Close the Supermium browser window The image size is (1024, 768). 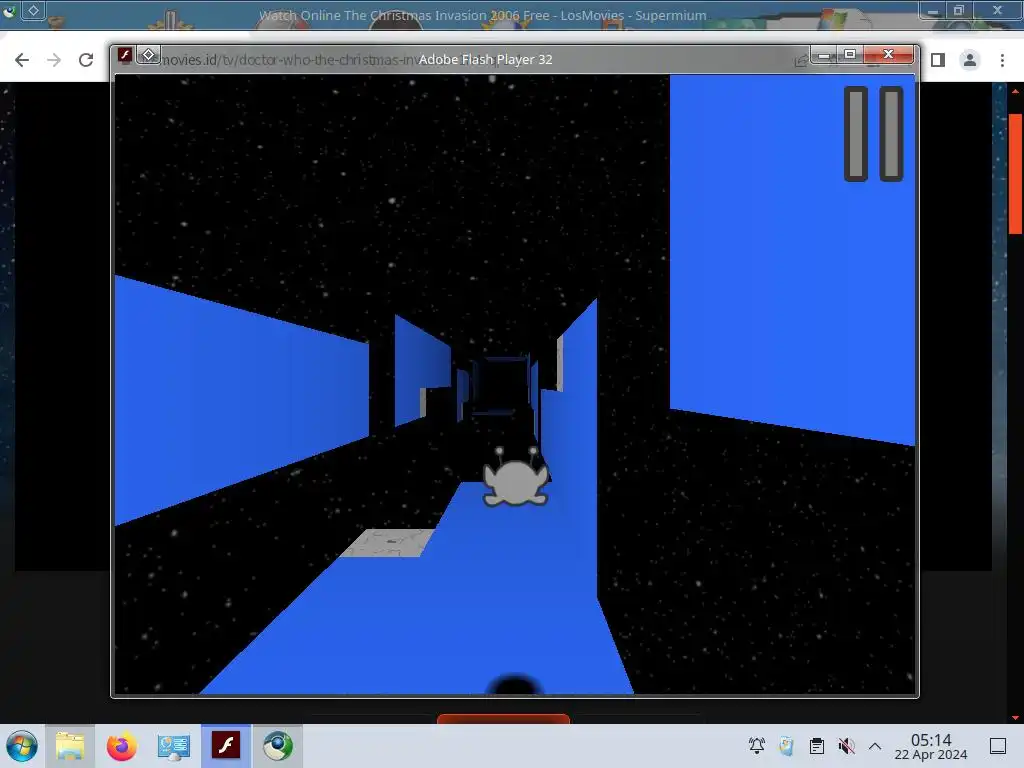[x=997, y=10]
